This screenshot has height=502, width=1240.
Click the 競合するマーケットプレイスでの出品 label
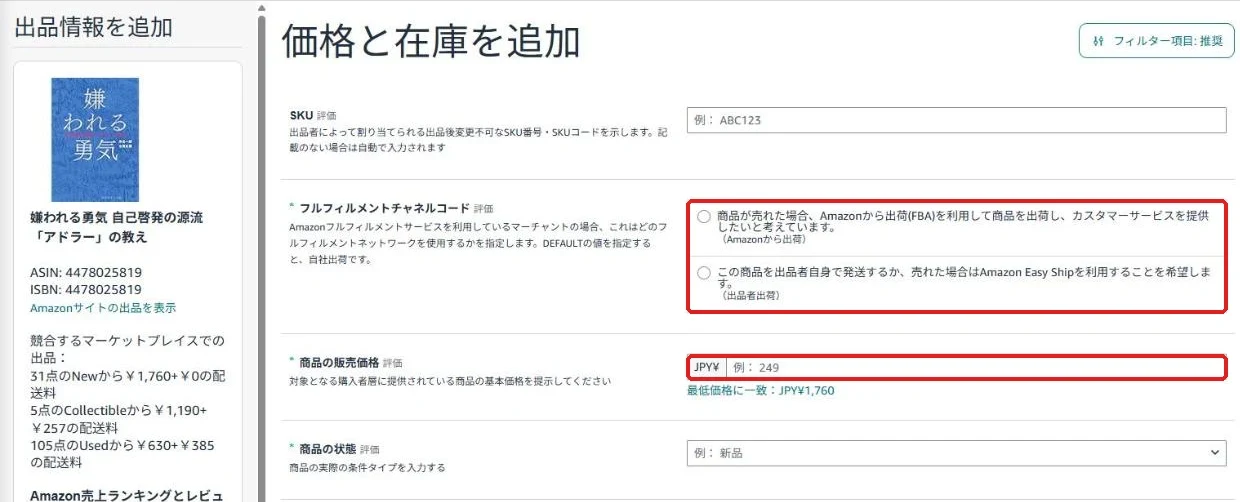pos(128,349)
